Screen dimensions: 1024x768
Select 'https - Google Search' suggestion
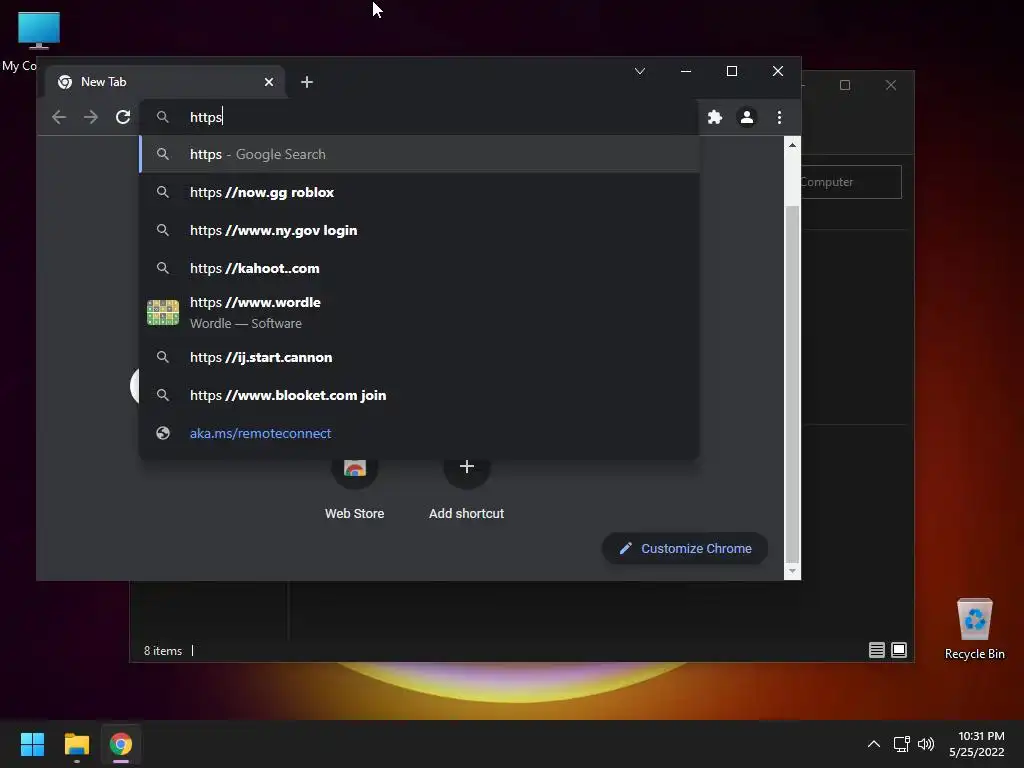click(x=419, y=154)
